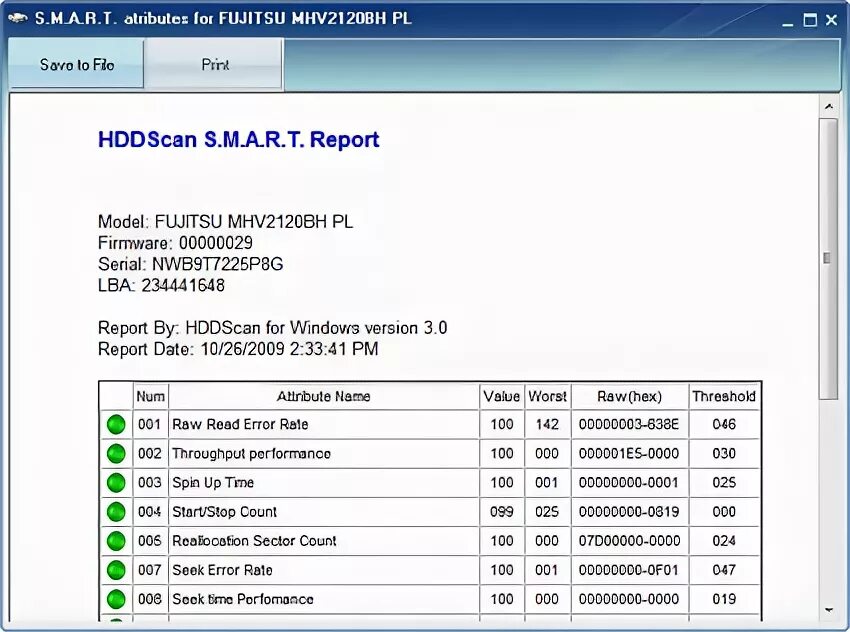The width and height of the screenshot is (850, 632).
Task: Click raw value 00000003-638E
Action: (x=629, y=424)
